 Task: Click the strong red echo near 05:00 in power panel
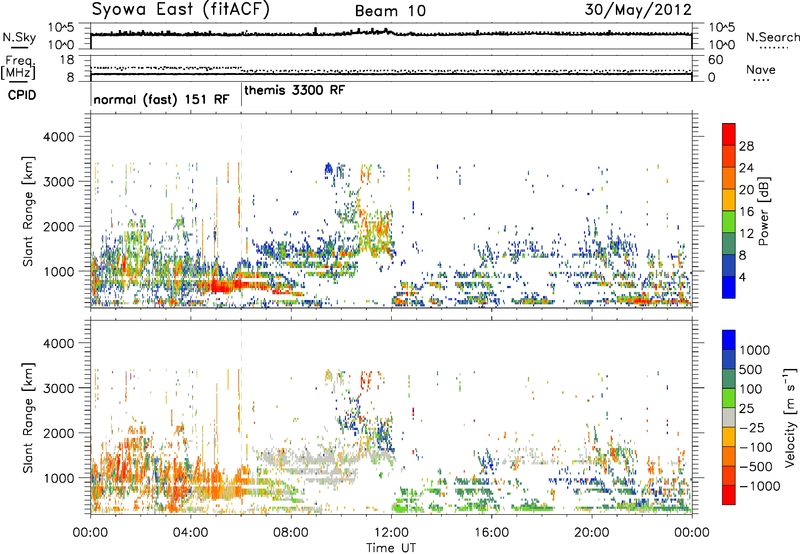point(223,286)
